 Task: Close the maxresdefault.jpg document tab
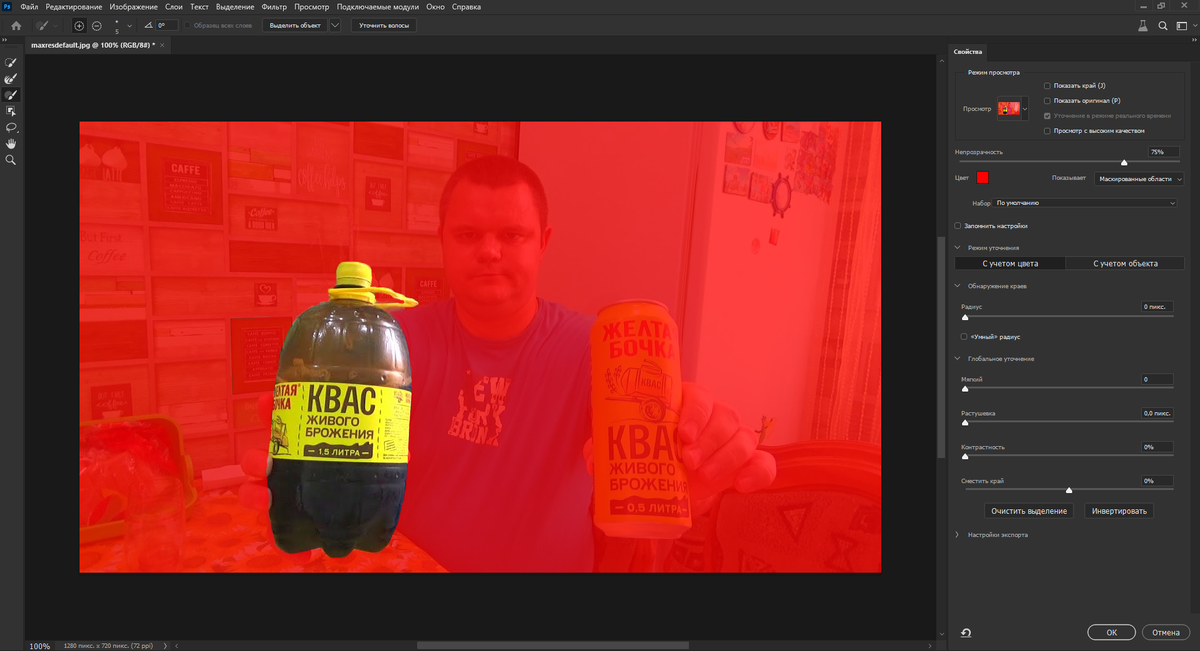tap(163, 46)
